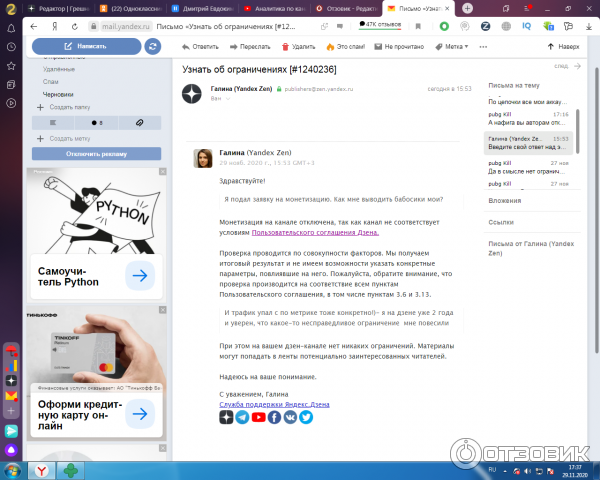Go to next message with след. arrow

point(568,66)
